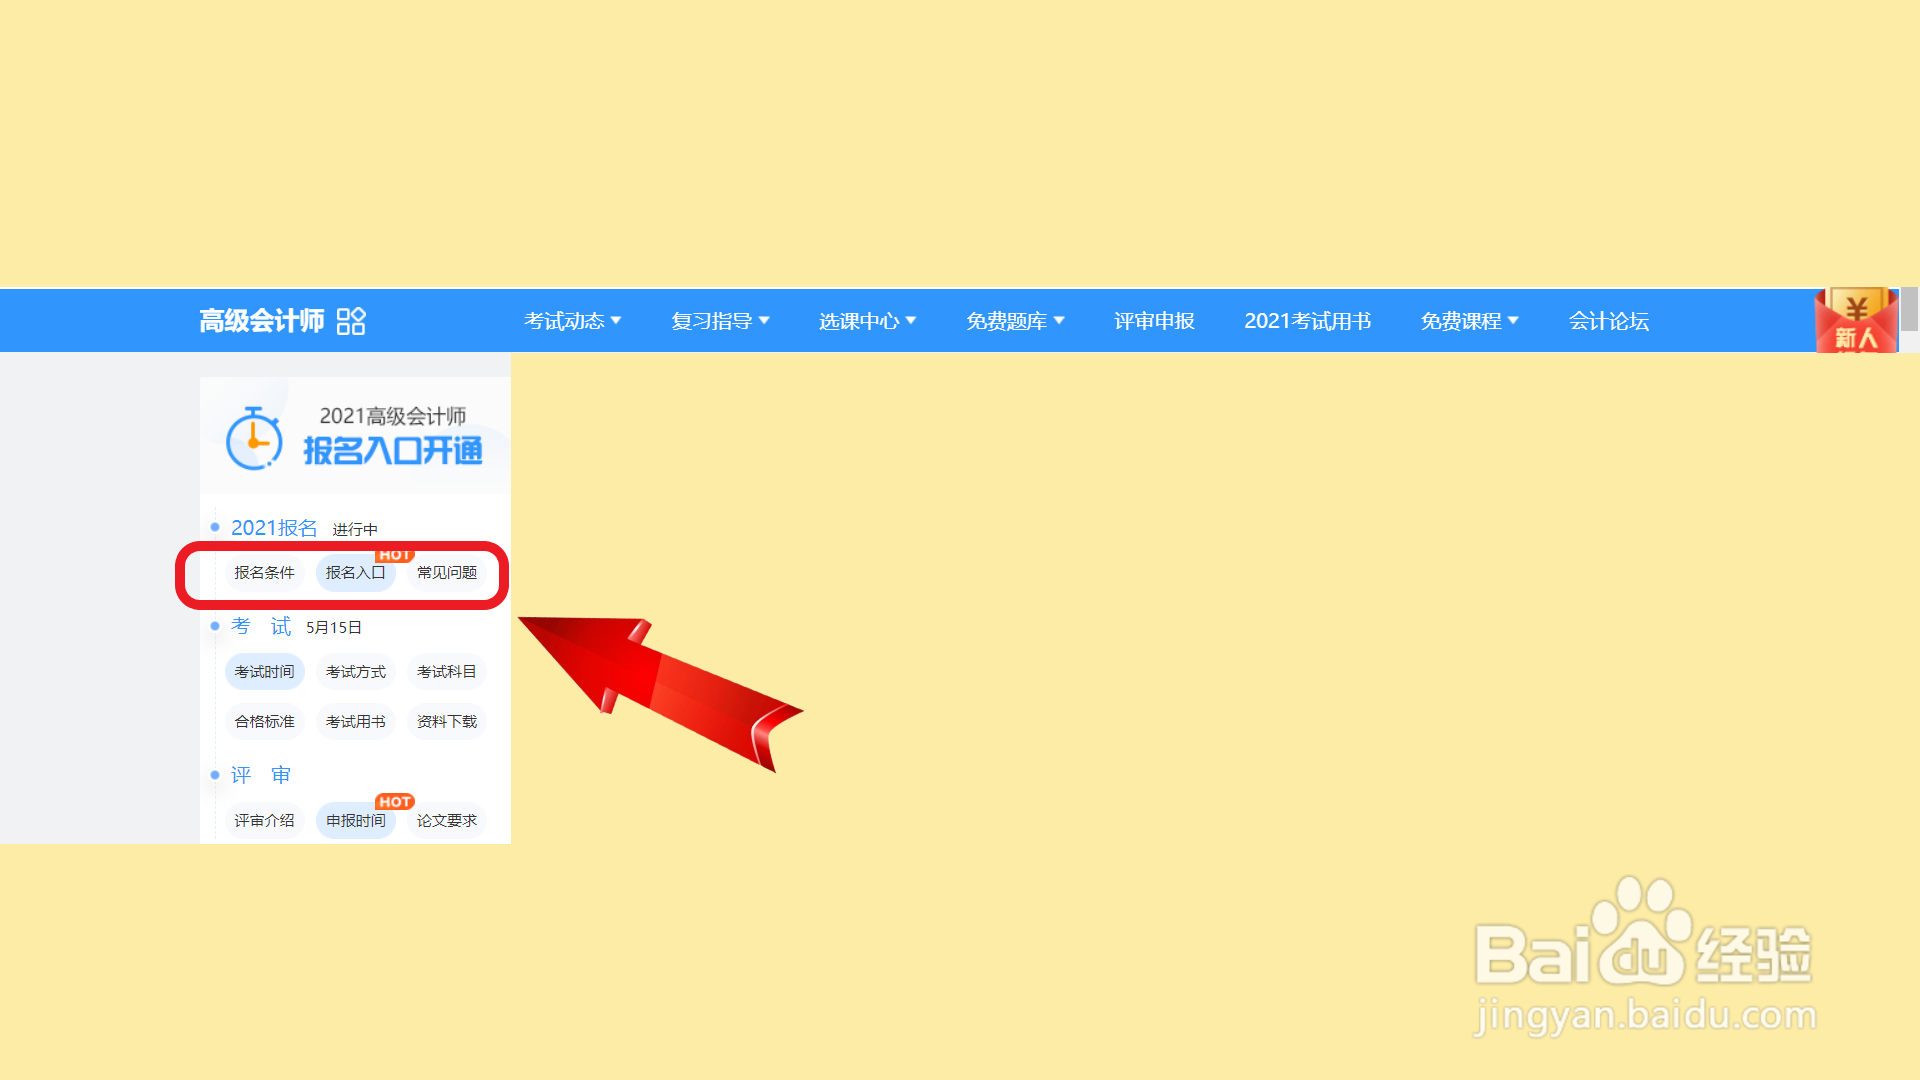Screen dimensions: 1920x1080
Task: Click the 报名入口开通 banner image
Action: [x=392, y=450]
